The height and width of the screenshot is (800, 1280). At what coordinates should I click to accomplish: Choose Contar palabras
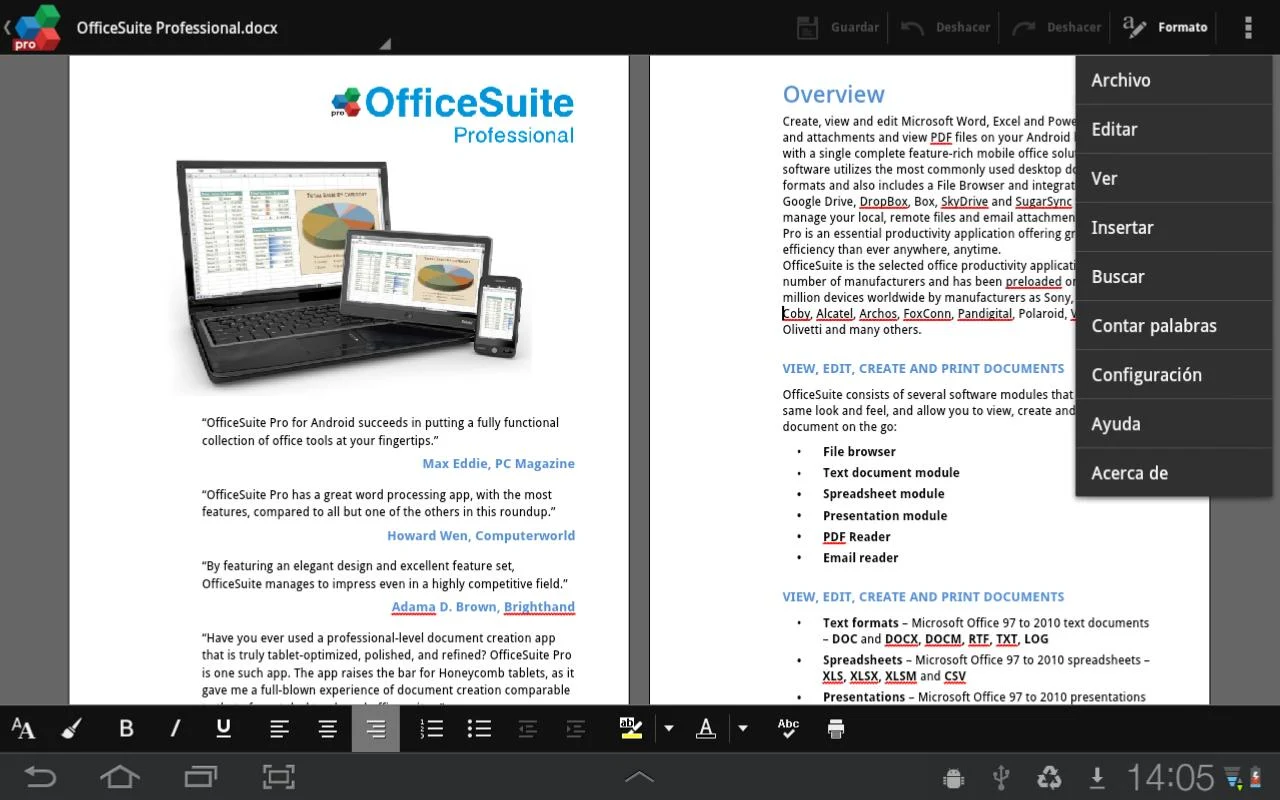(x=1173, y=325)
